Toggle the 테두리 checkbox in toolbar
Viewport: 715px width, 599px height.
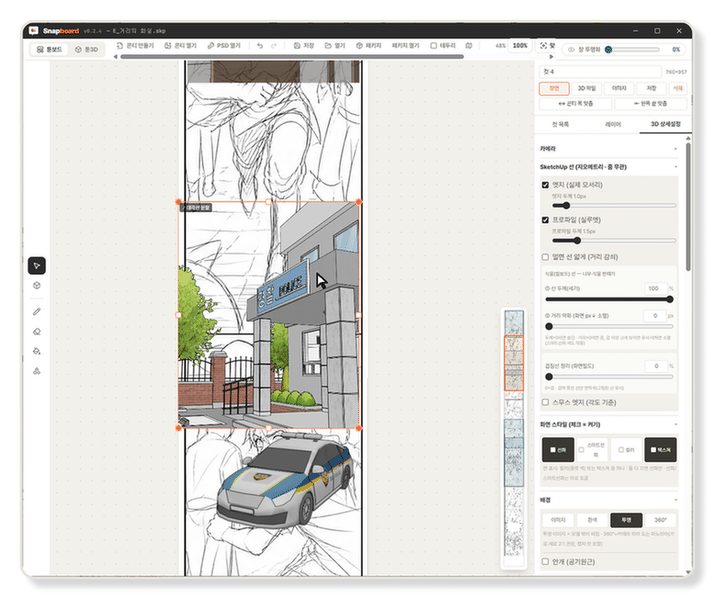(434, 46)
